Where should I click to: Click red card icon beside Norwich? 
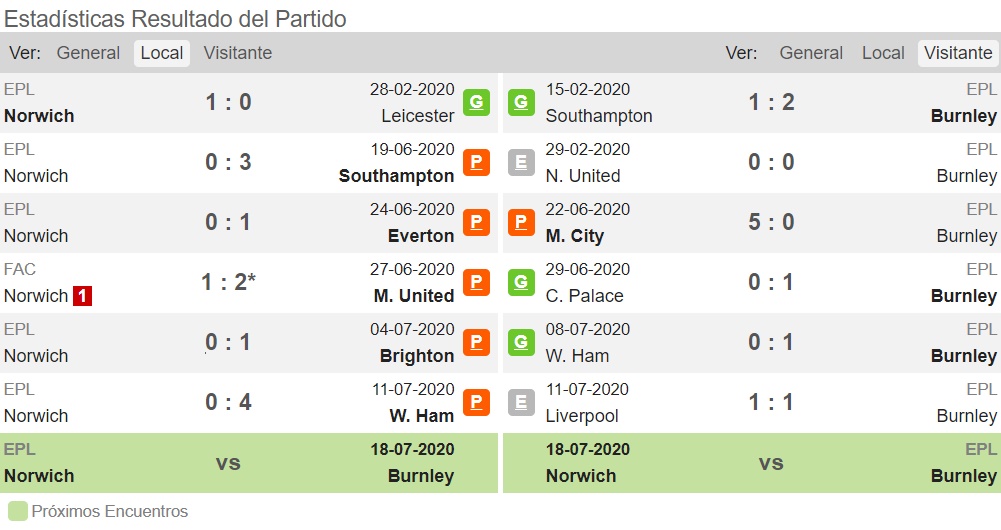click(x=82, y=296)
